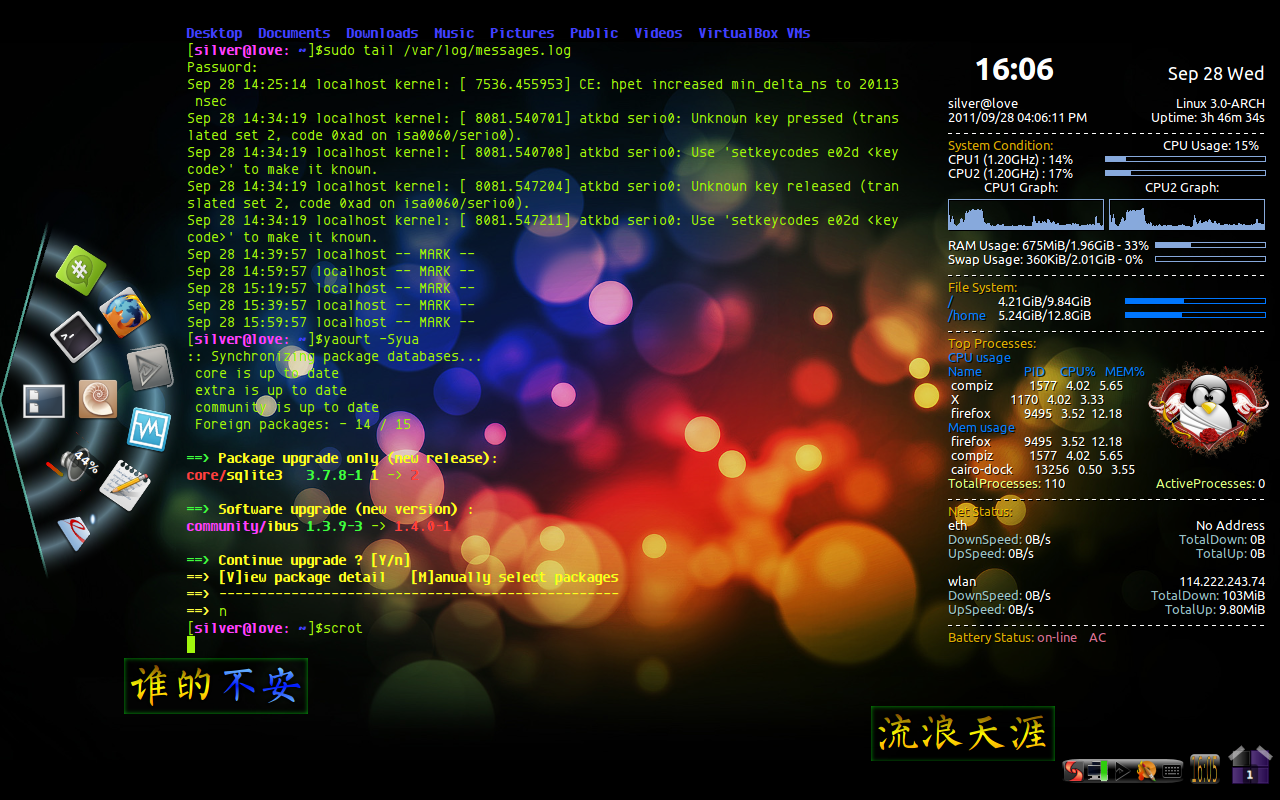1280x800 pixels.
Task: Click the 44% volume speaker icon
Action: 75,464
